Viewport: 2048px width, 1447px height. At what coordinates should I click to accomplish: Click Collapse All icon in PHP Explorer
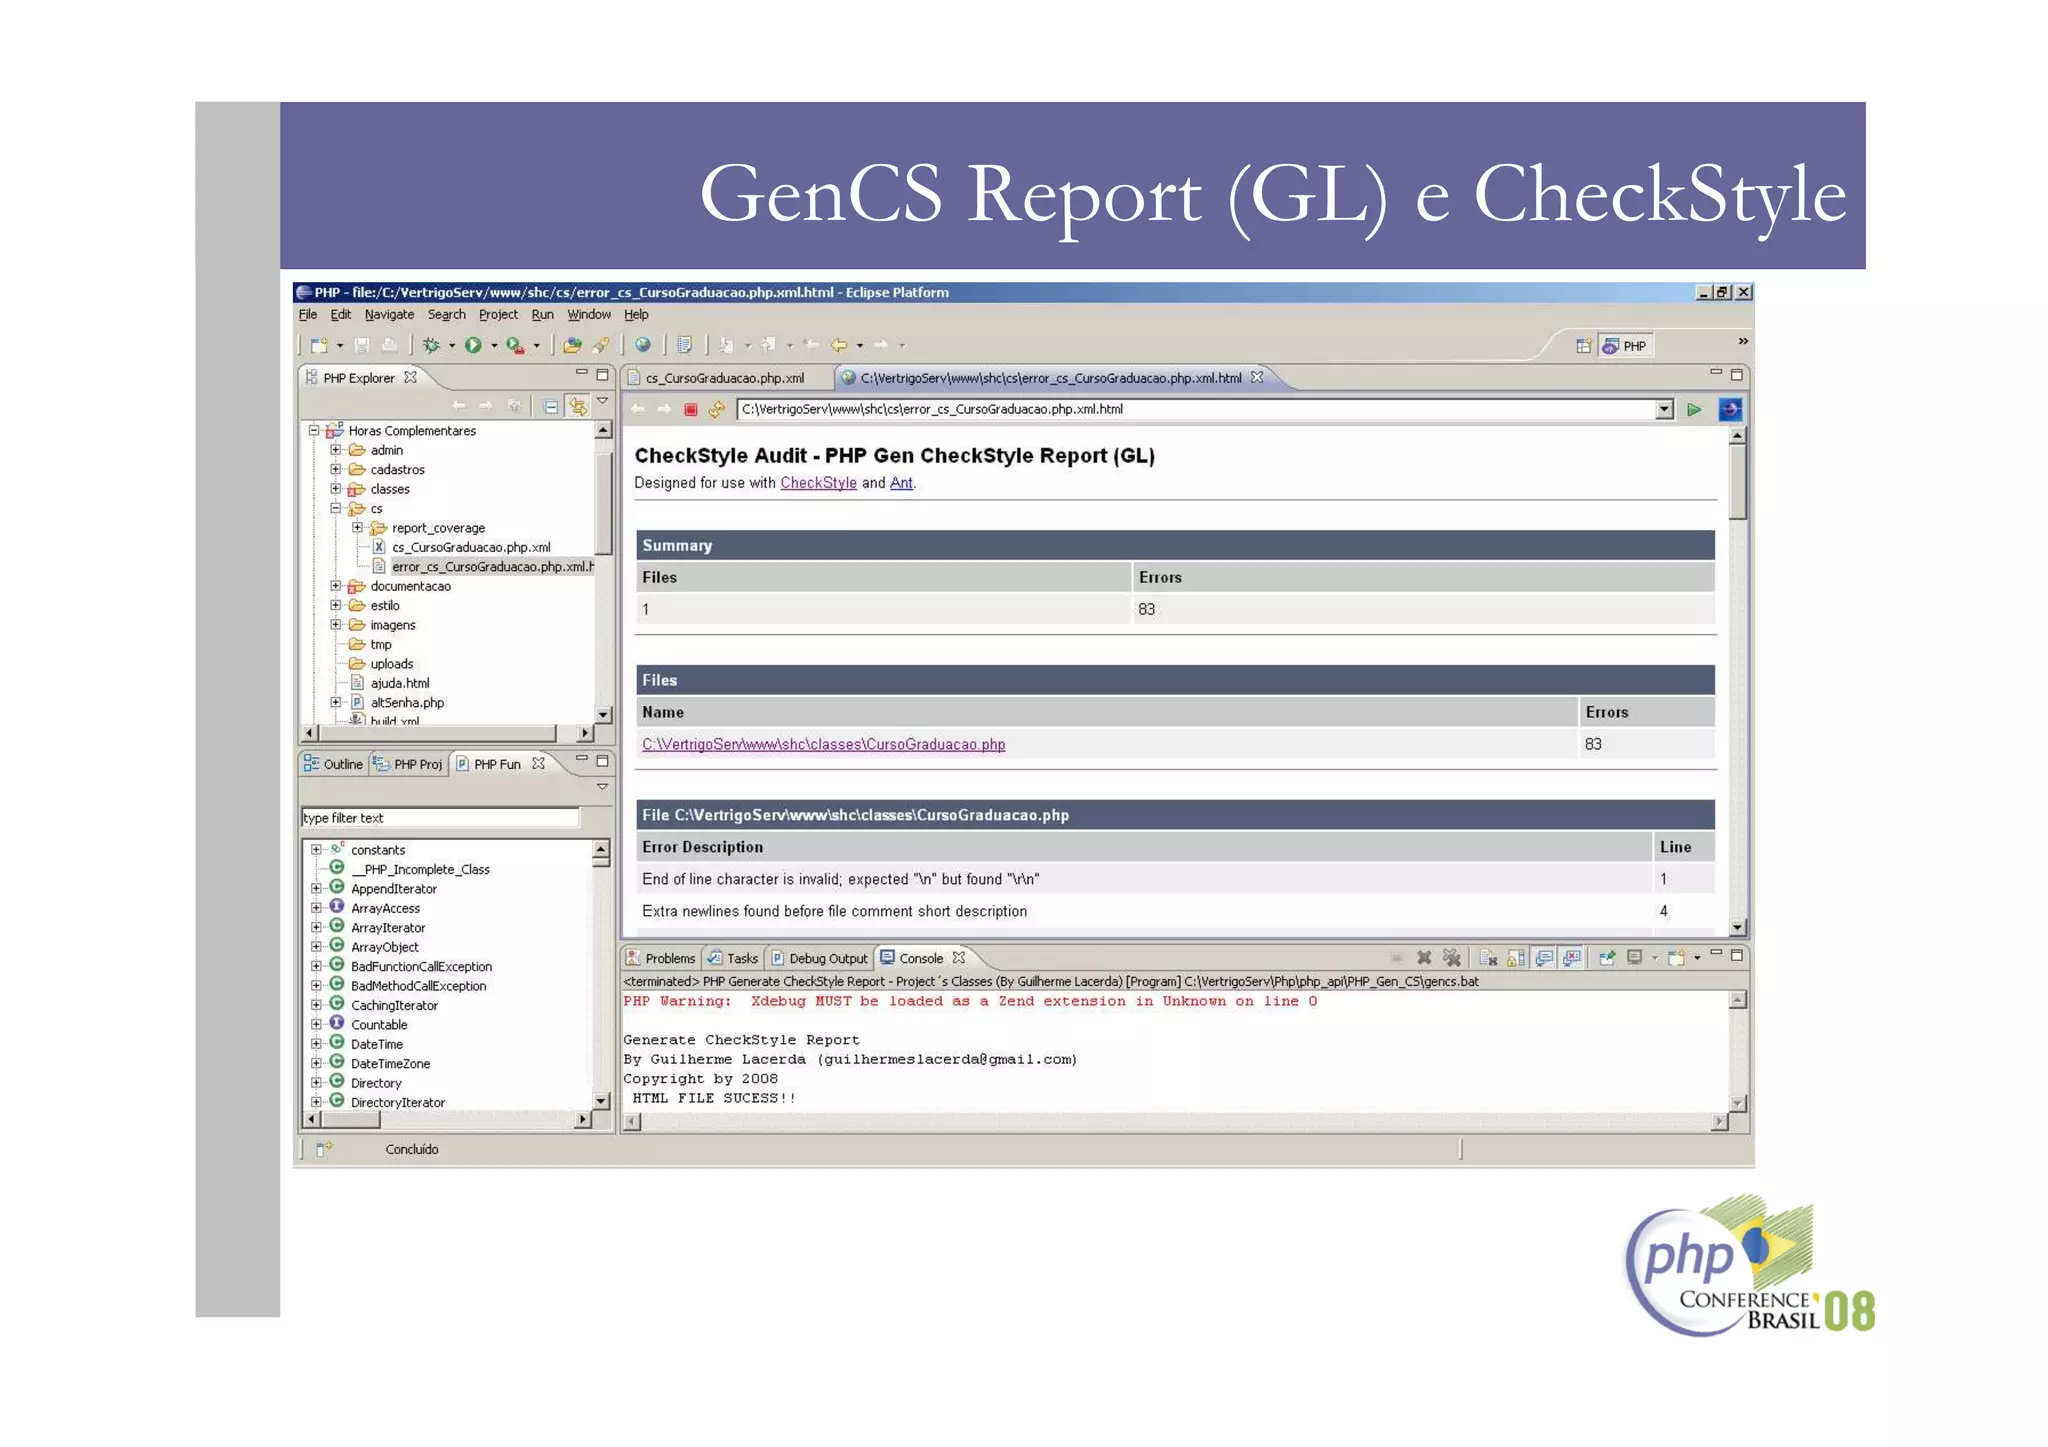click(550, 406)
